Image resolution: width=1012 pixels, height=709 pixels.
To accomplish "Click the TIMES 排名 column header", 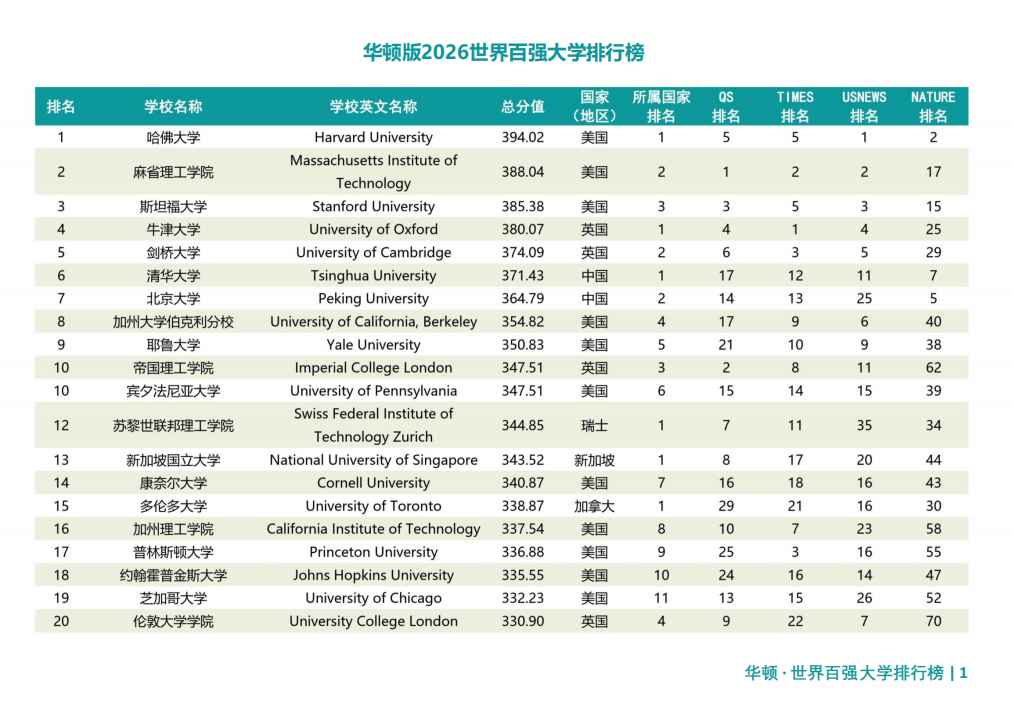I will pyautogui.click(x=795, y=106).
